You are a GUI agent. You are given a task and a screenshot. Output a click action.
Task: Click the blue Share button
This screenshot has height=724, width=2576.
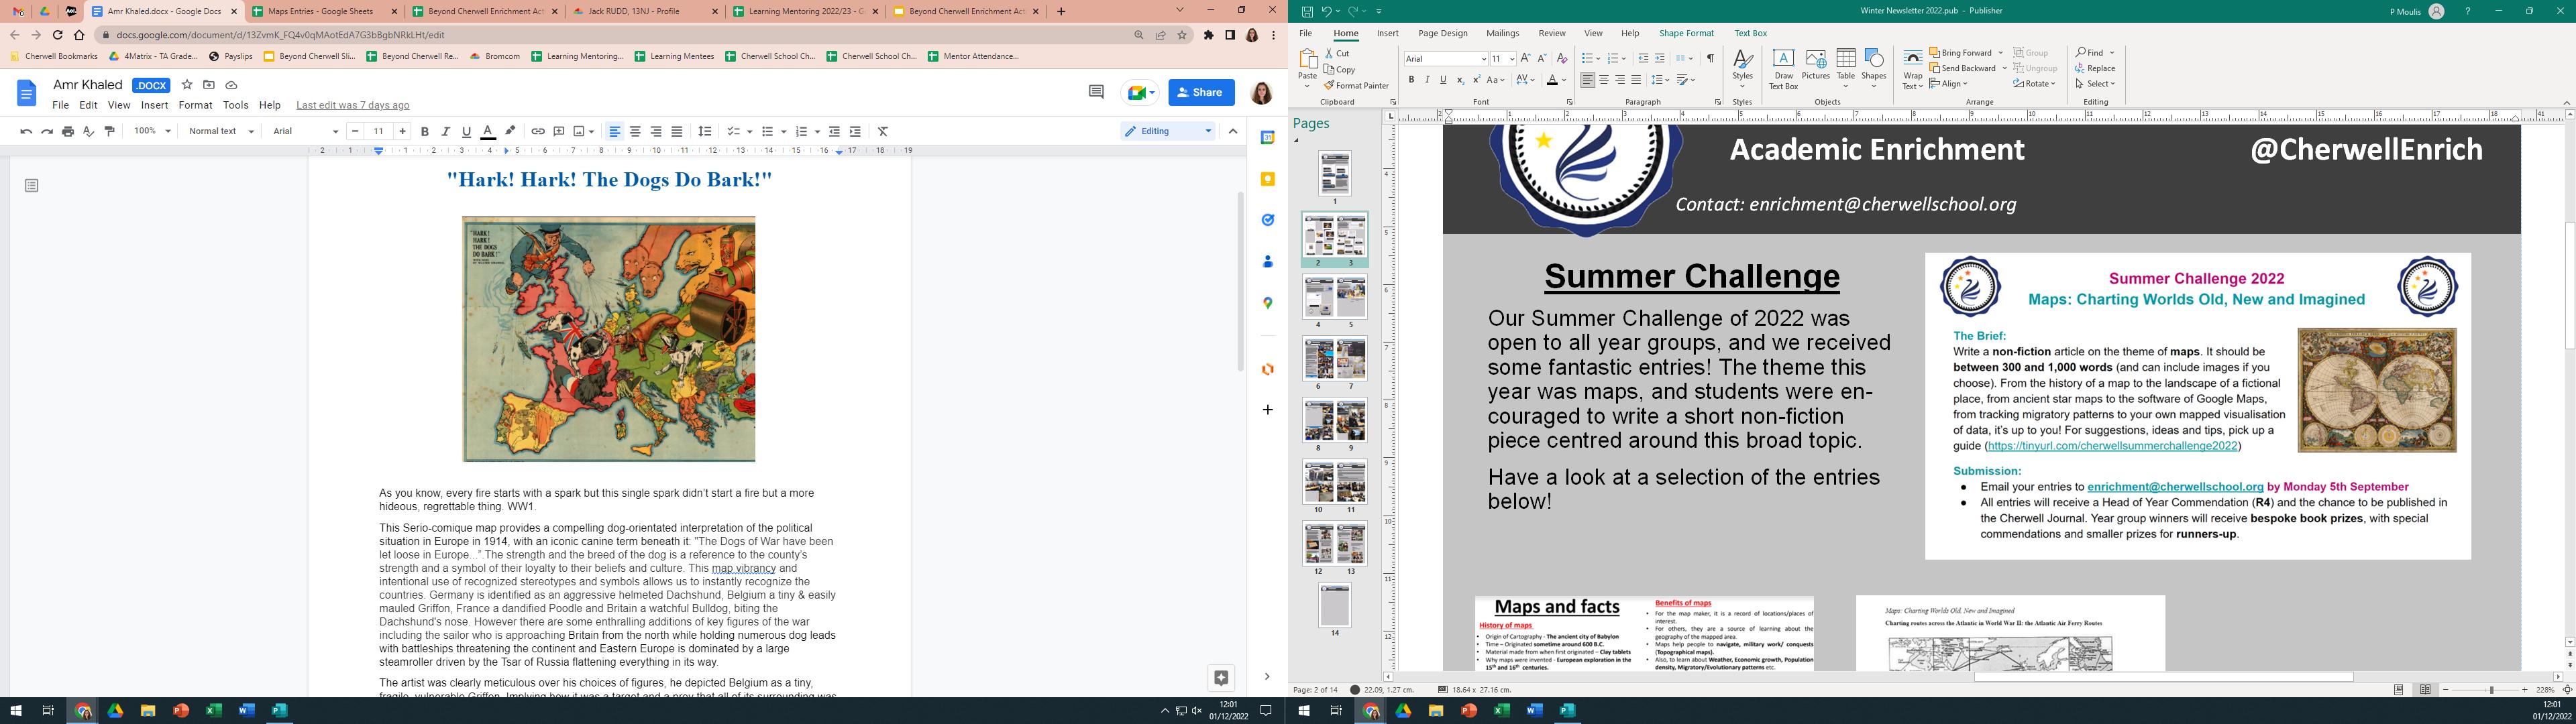pyautogui.click(x=1201, y=92)
